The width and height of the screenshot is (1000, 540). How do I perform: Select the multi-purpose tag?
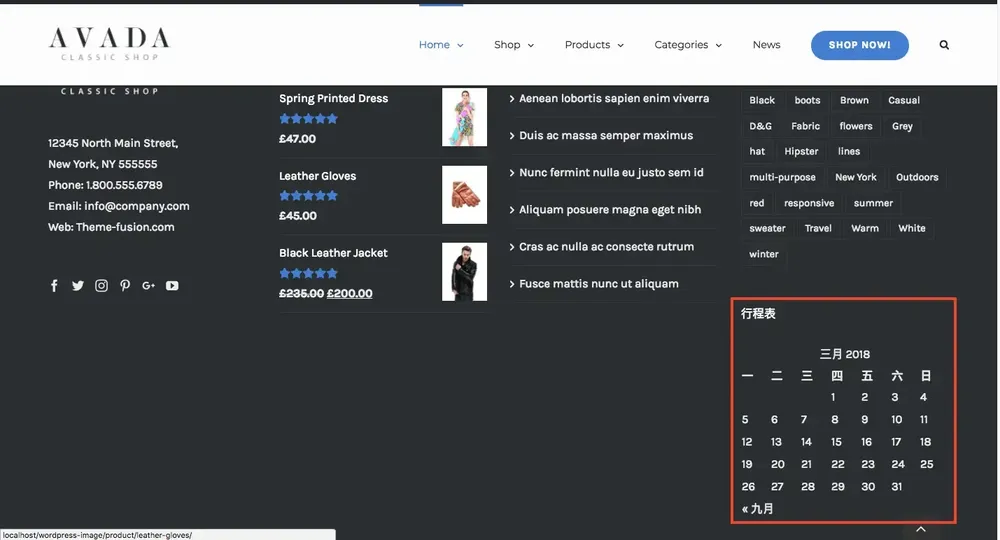pos(783,177)
